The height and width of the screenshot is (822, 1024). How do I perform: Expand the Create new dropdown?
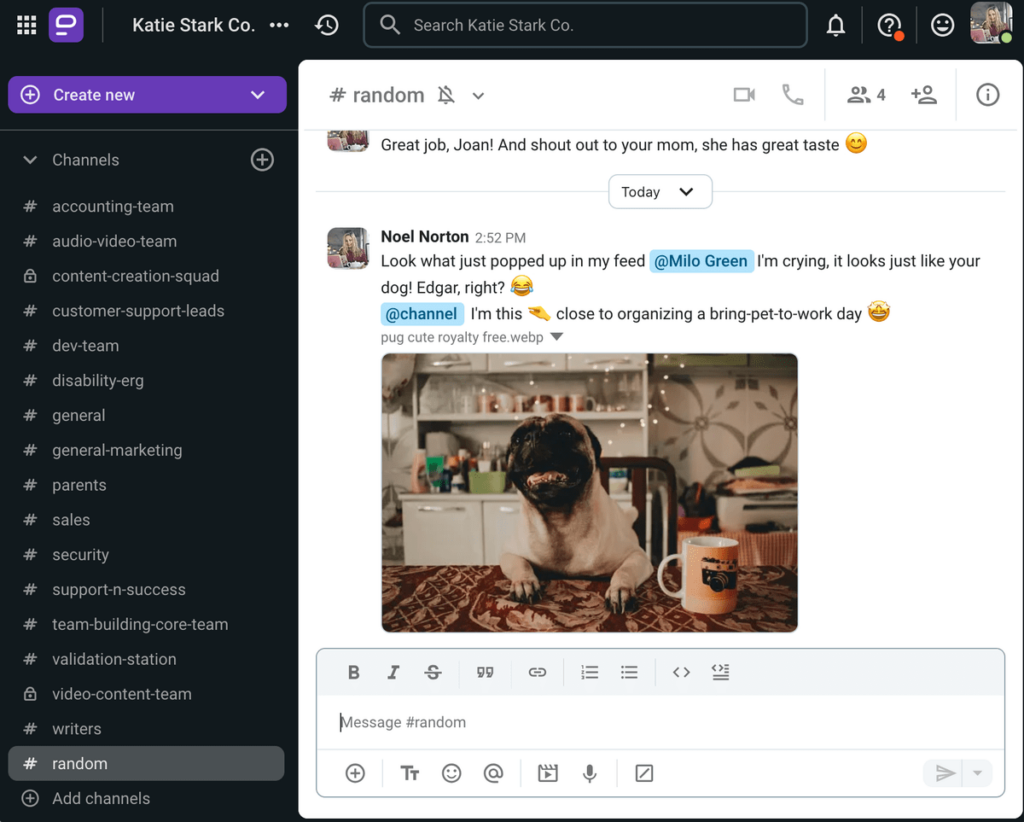257,95
